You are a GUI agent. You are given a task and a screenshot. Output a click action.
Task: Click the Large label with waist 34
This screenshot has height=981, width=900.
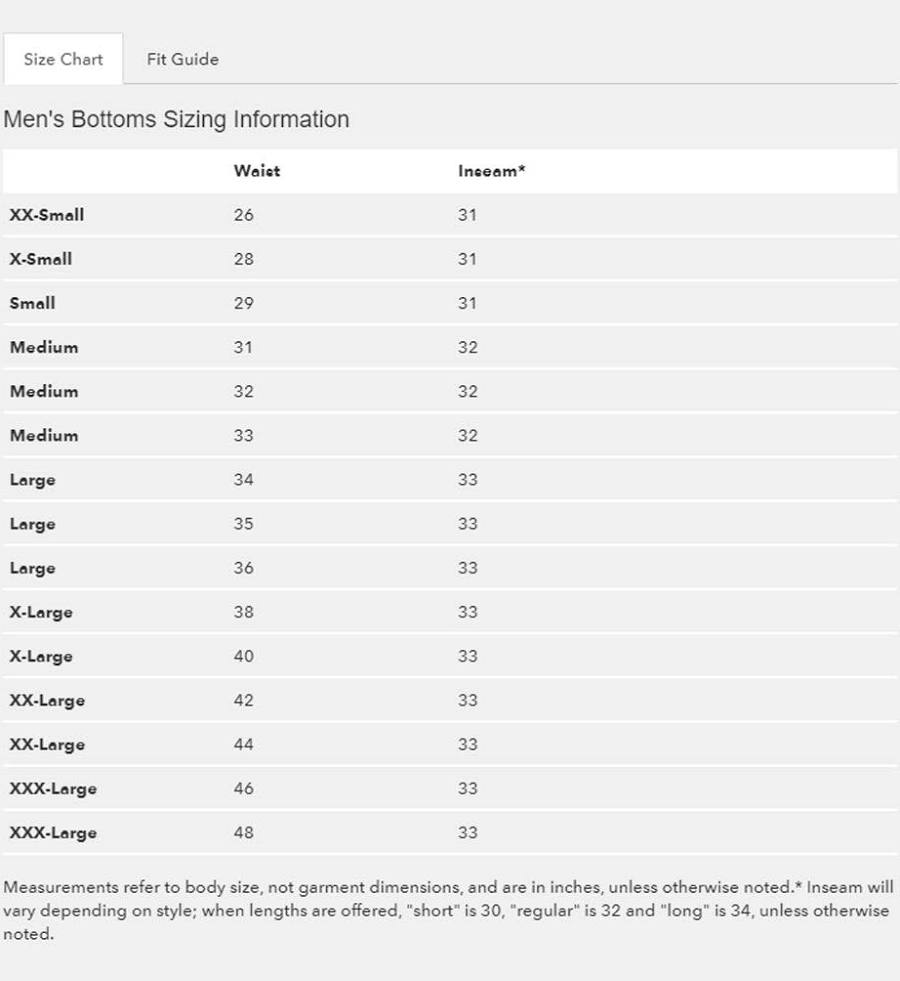(x=32, y=480)
